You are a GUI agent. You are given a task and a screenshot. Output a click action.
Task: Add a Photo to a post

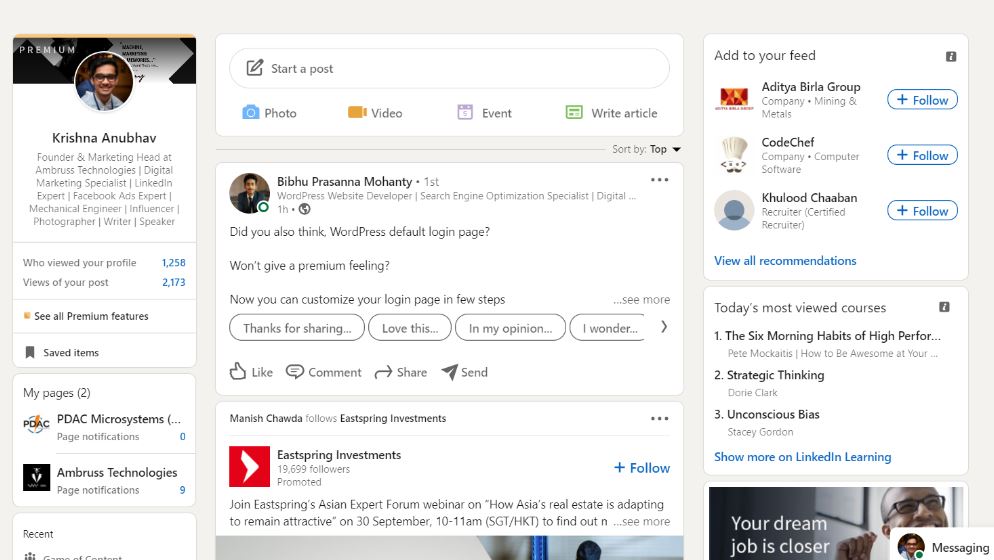point(269,113)
